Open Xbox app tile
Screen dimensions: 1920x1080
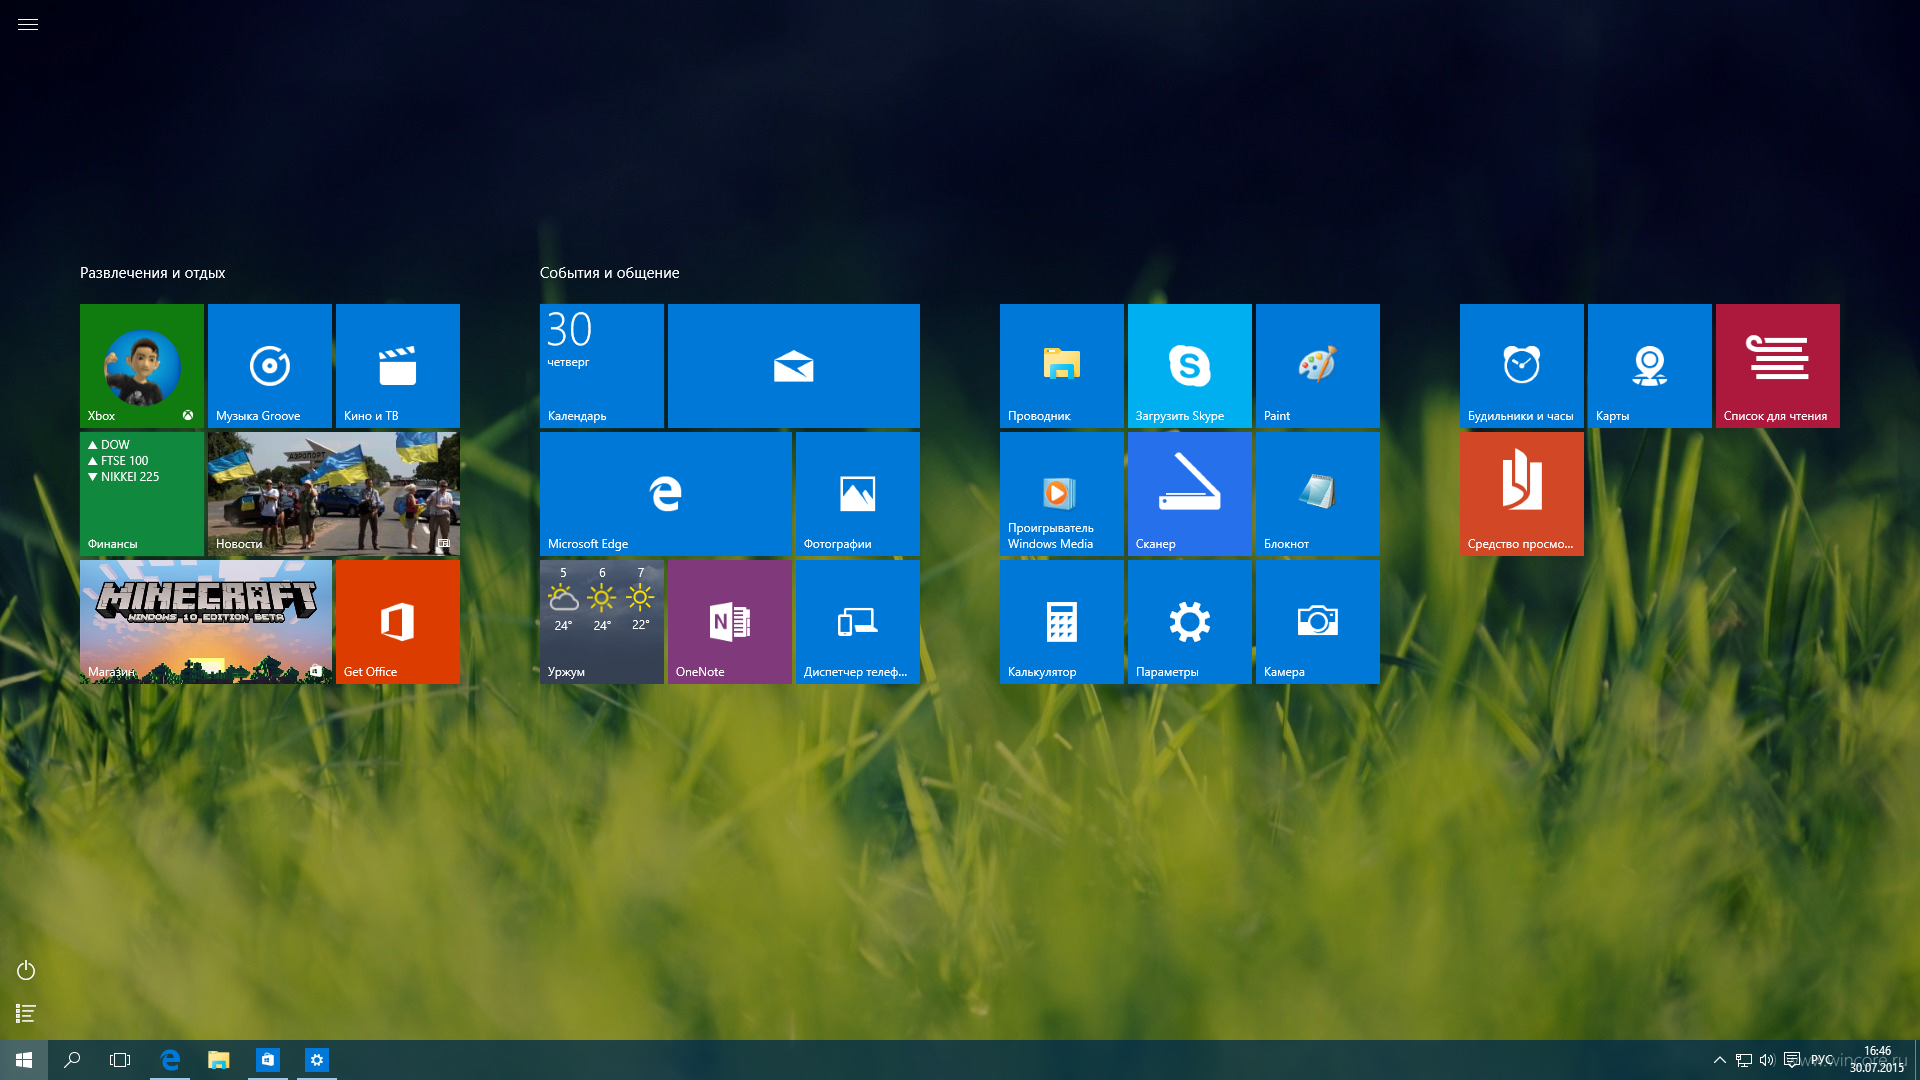(x=141, y=365)
